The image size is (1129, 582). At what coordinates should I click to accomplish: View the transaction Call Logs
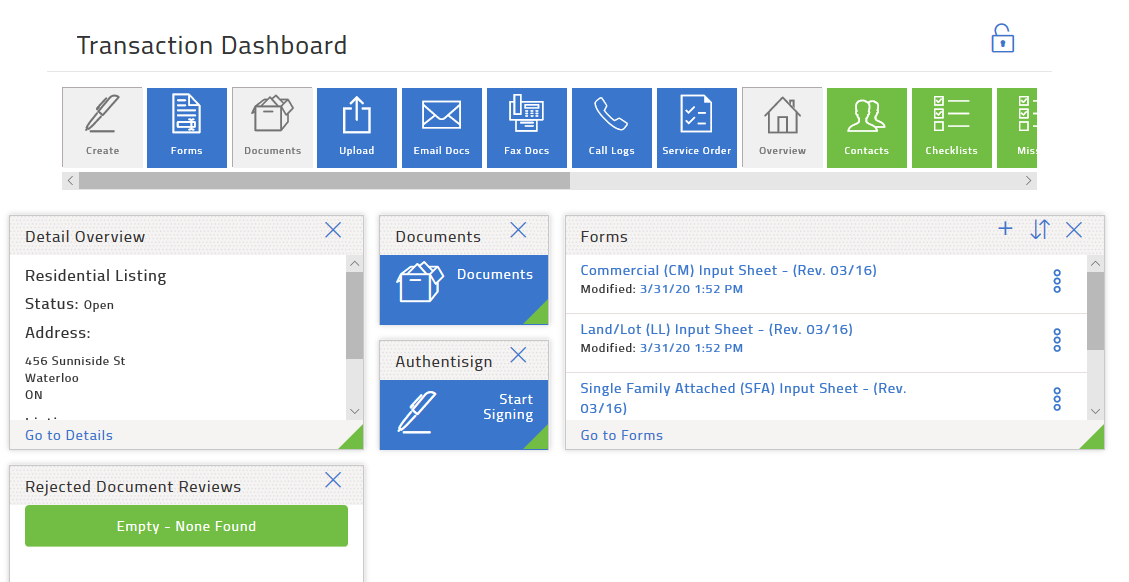click(x=612, y=127)
